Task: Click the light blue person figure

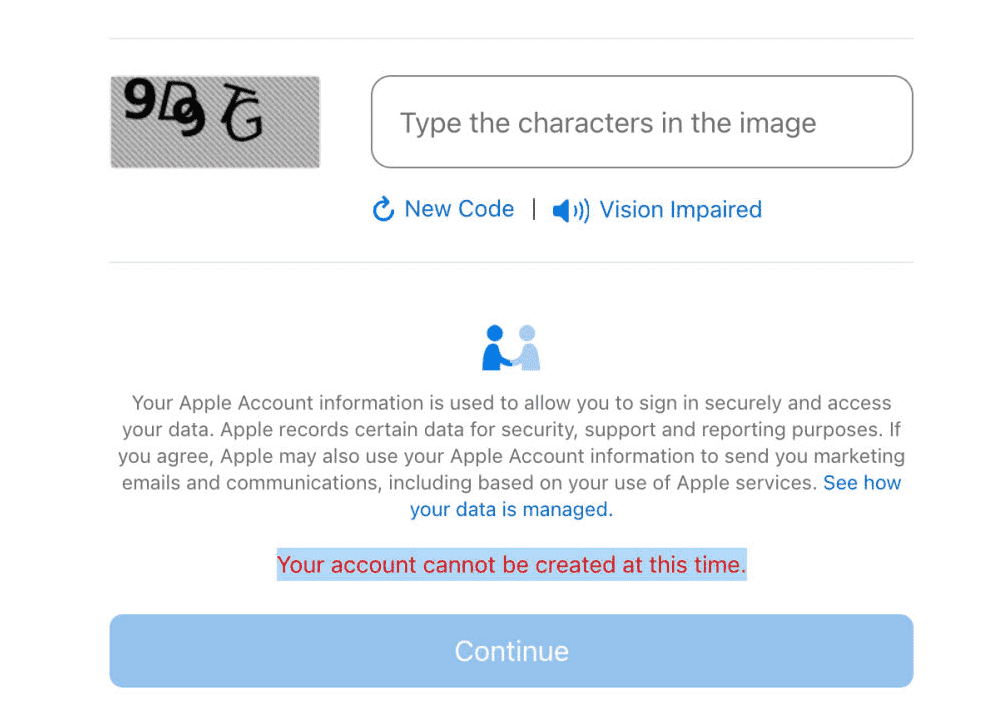Action: click(527, 348)
